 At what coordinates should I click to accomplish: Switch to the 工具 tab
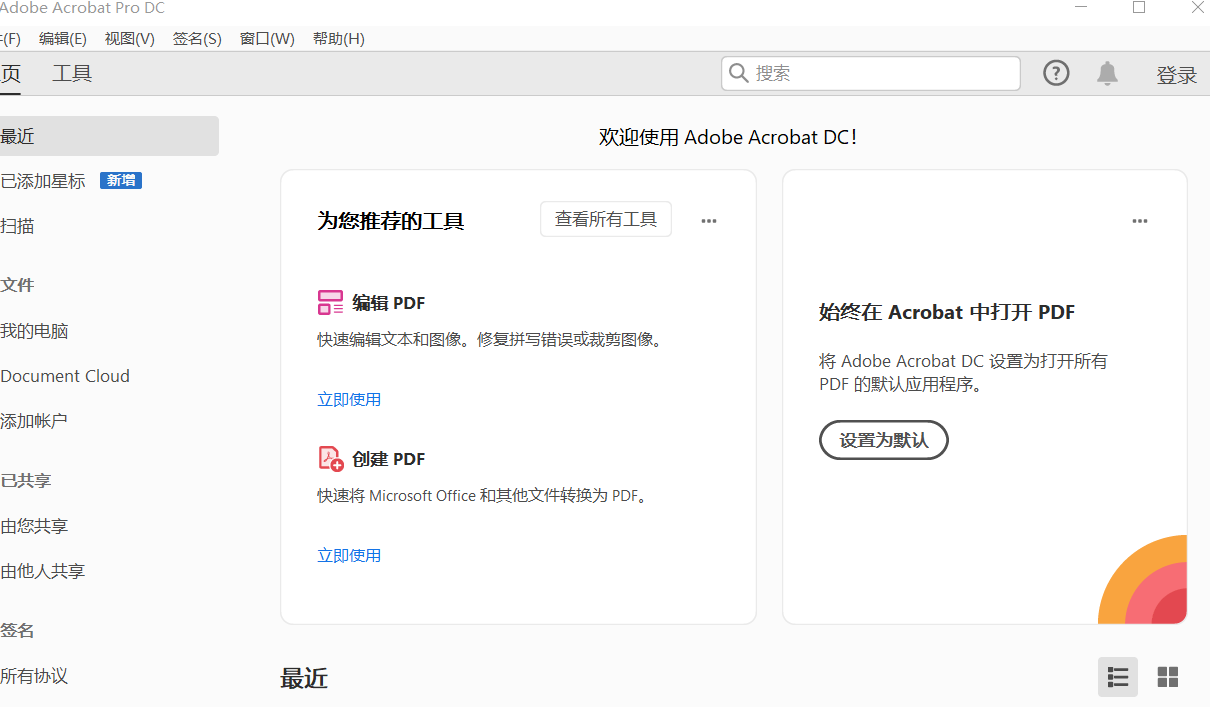72,74
